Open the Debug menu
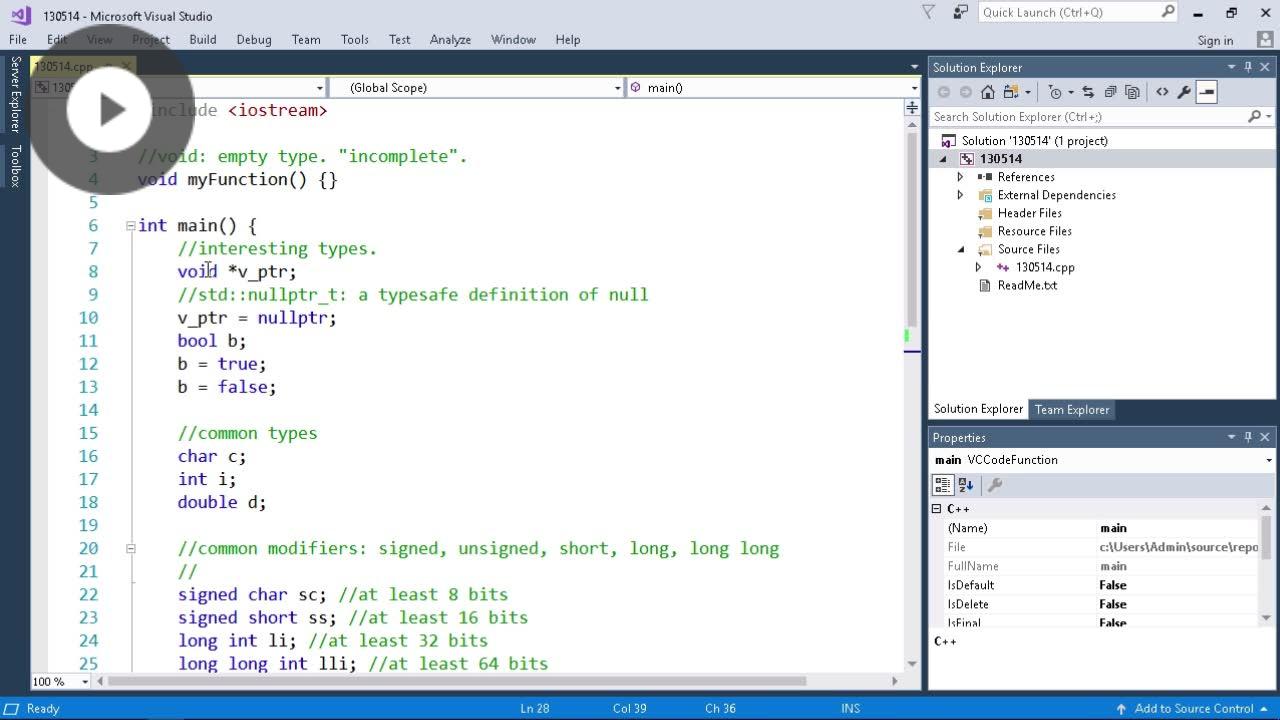 click(253, 40)
